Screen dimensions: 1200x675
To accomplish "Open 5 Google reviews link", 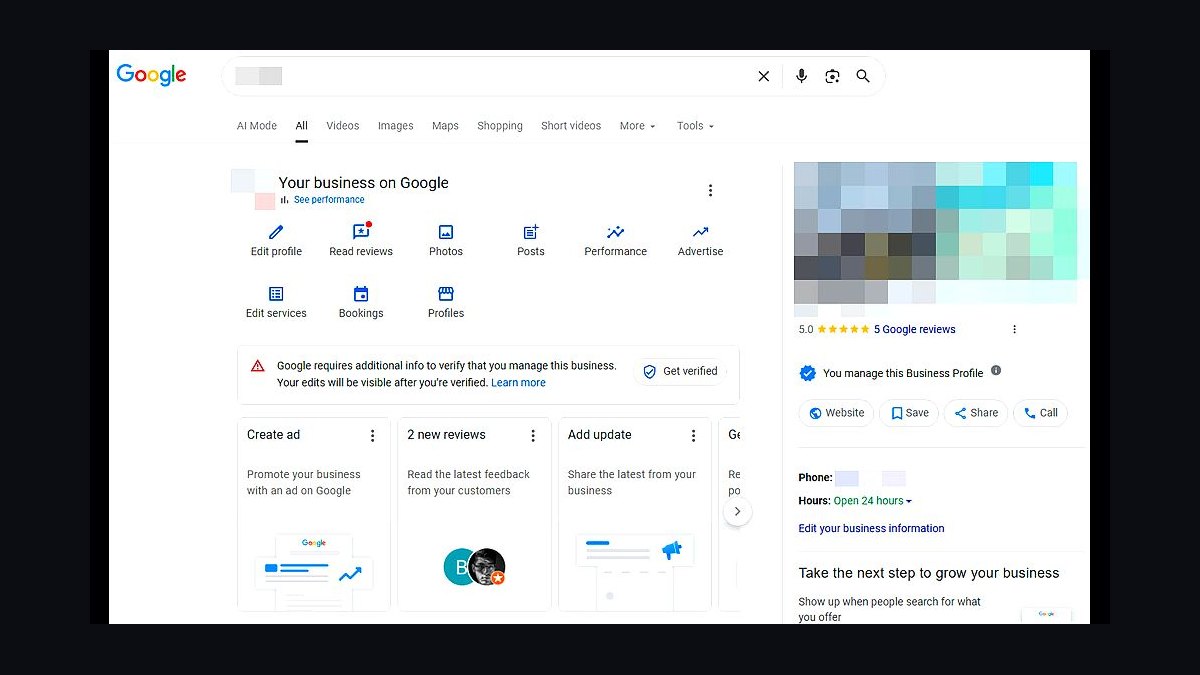I will click(915, 329).
